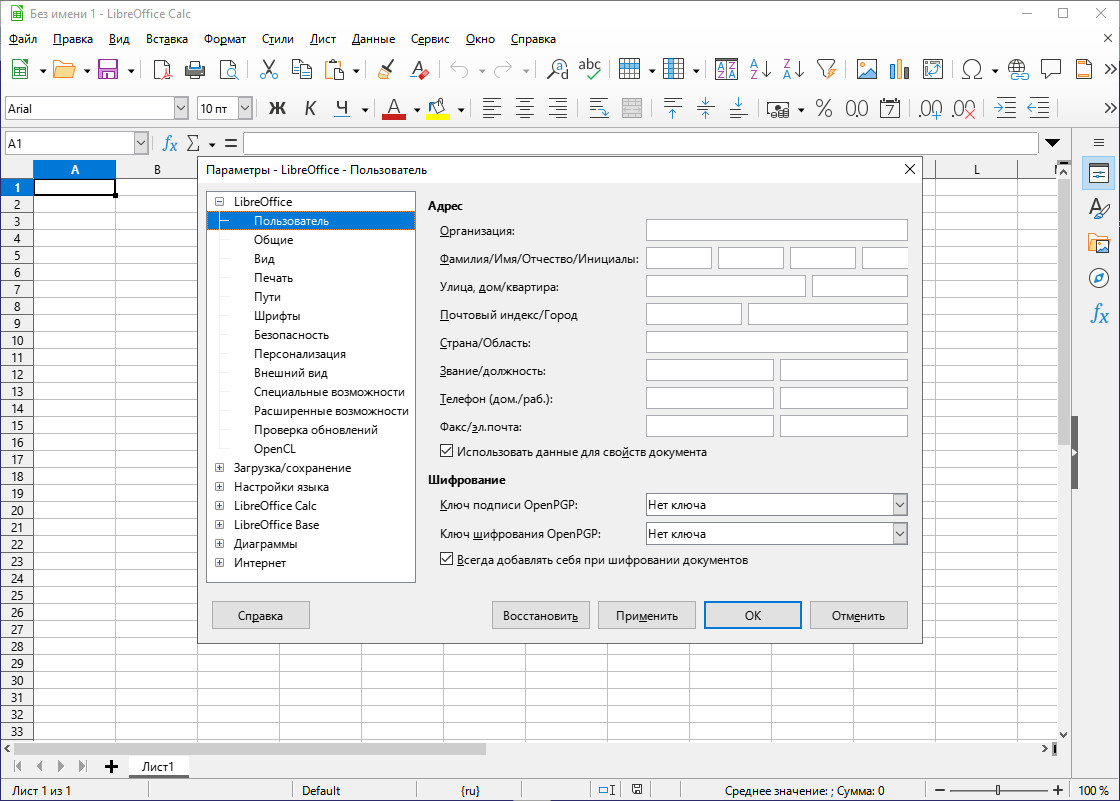Click the Print icon in toolbar
The width and height of the screenshot is (1120, 801).
click(x=194, y=69)
